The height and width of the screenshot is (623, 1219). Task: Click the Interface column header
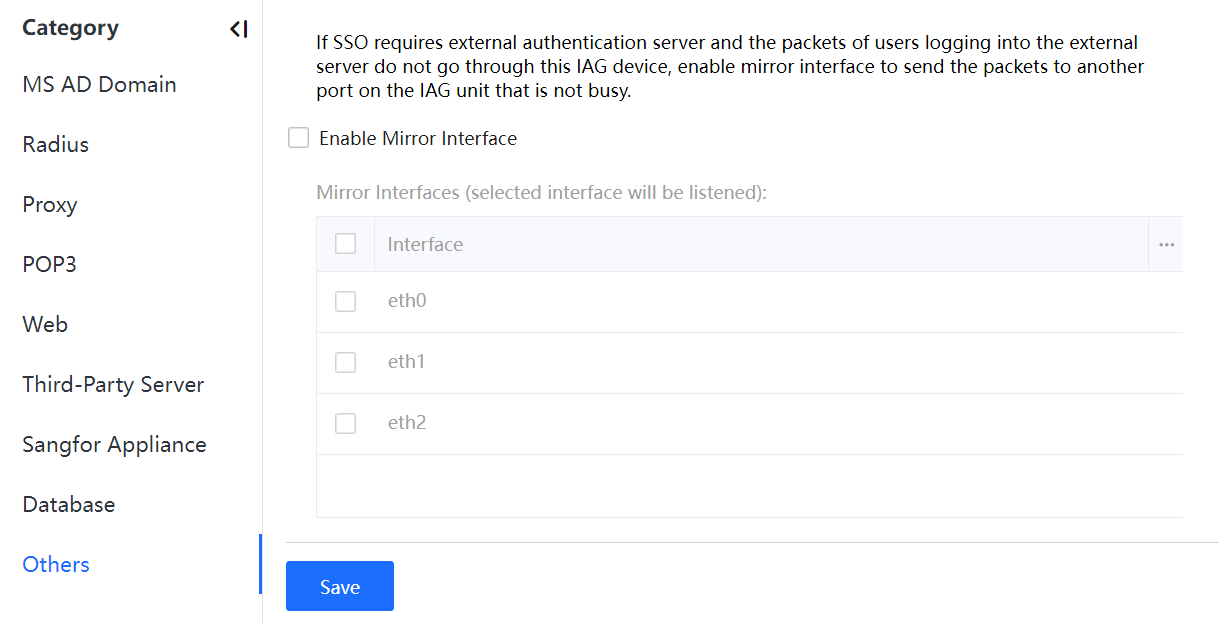pos(425,245)
